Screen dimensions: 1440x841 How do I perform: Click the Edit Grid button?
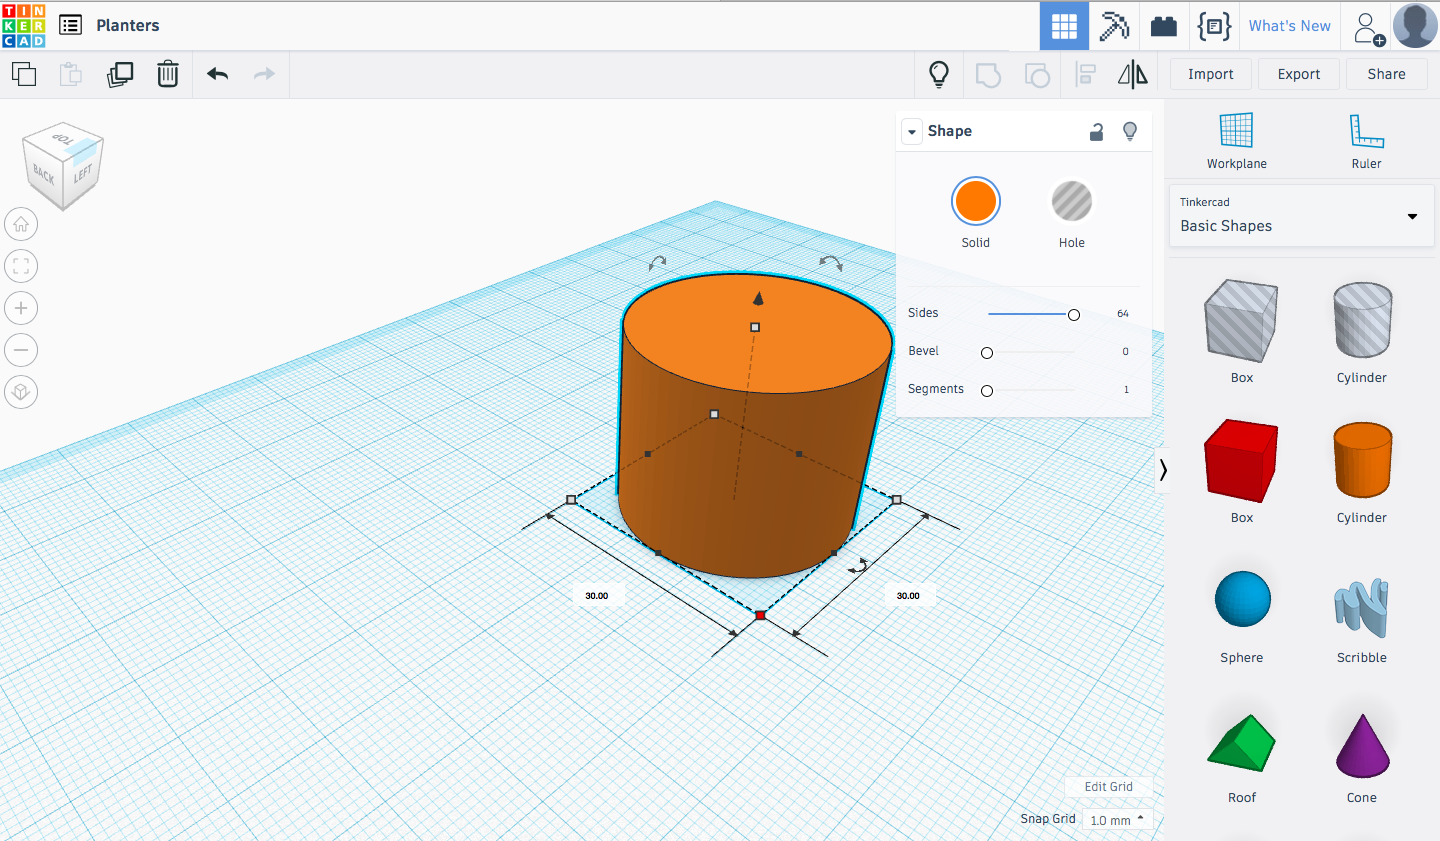pyautogui.click(x=1108, y=787)
